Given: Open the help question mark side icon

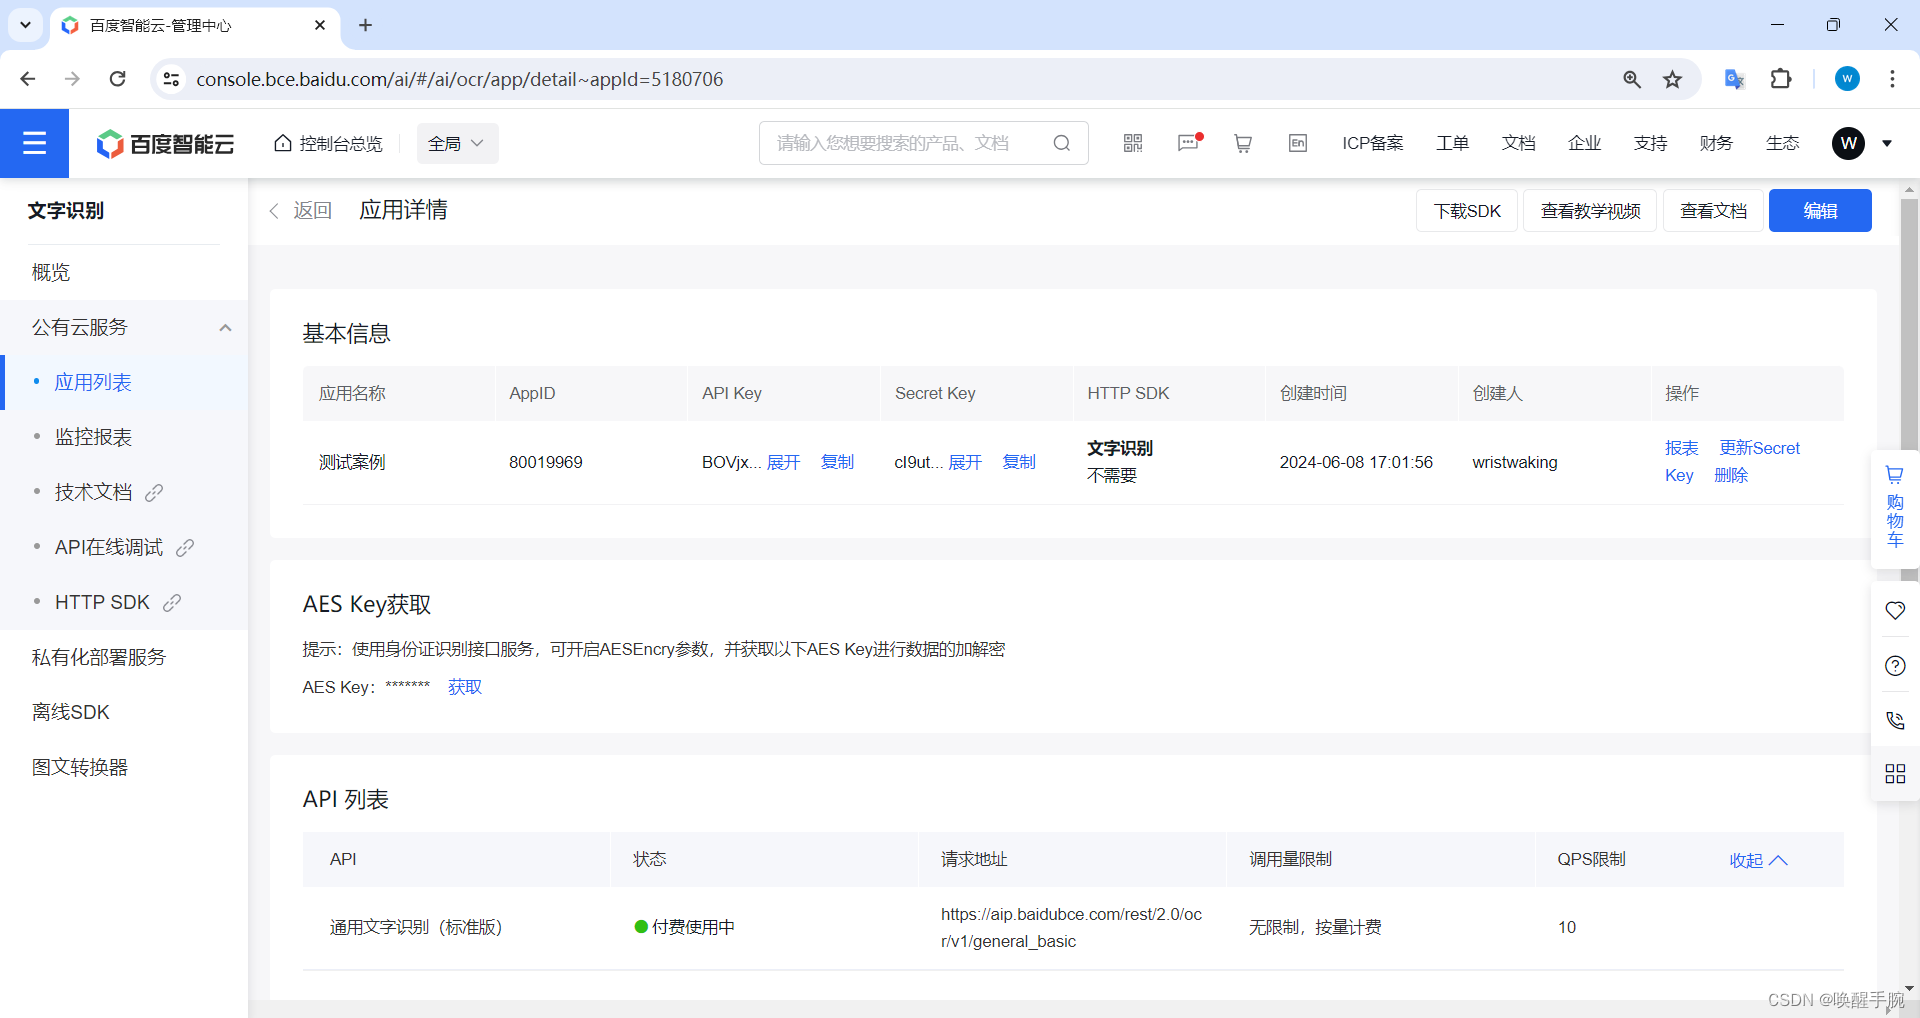Looking at the screenshot, I should 1895,666.
